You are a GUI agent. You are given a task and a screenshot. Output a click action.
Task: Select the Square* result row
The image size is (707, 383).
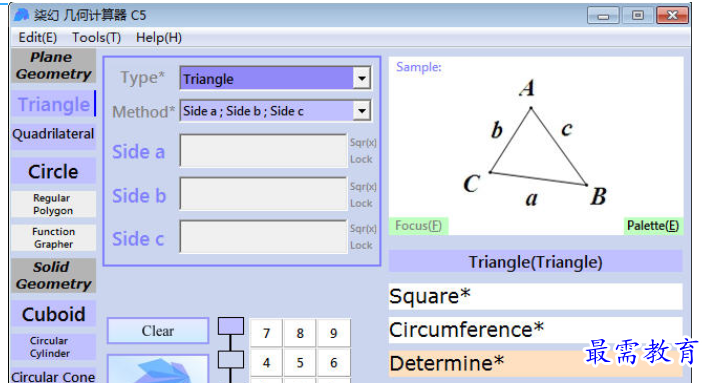(x=536, y=296)
